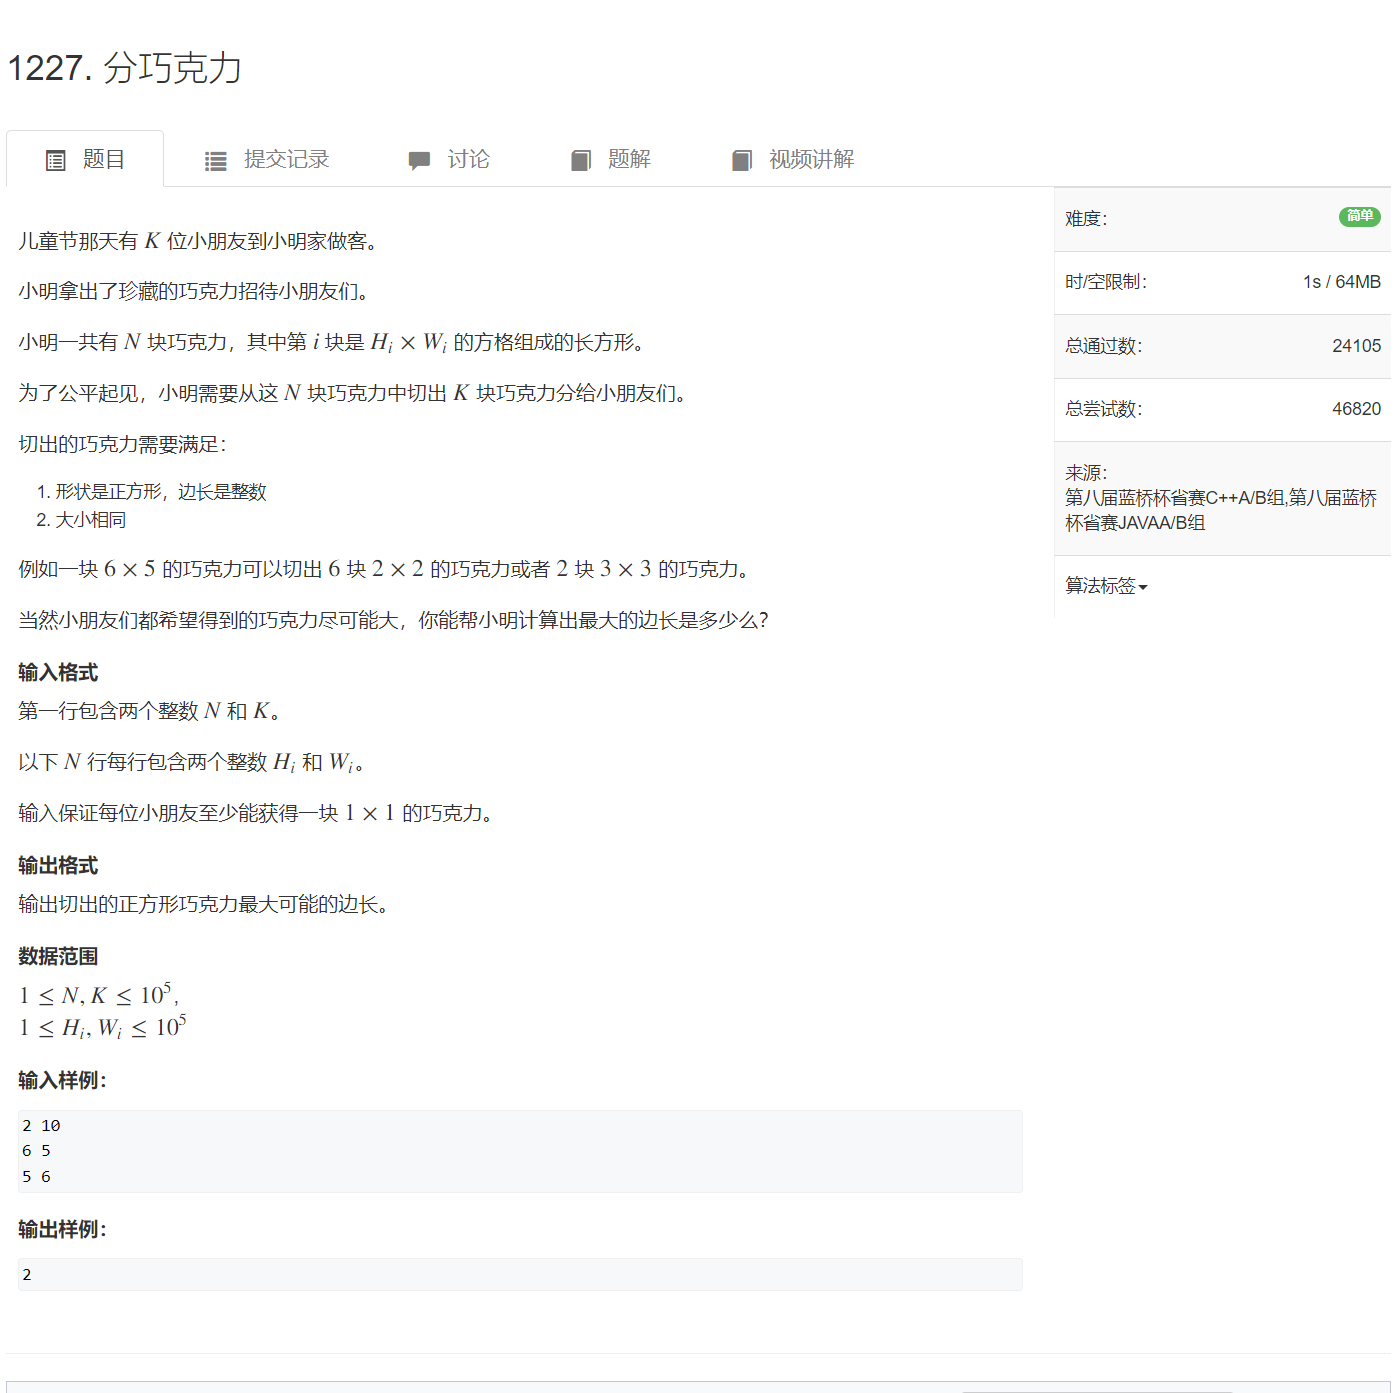
Task: Click the problem title 1227. 分巧克力
Action: [125, 68]
